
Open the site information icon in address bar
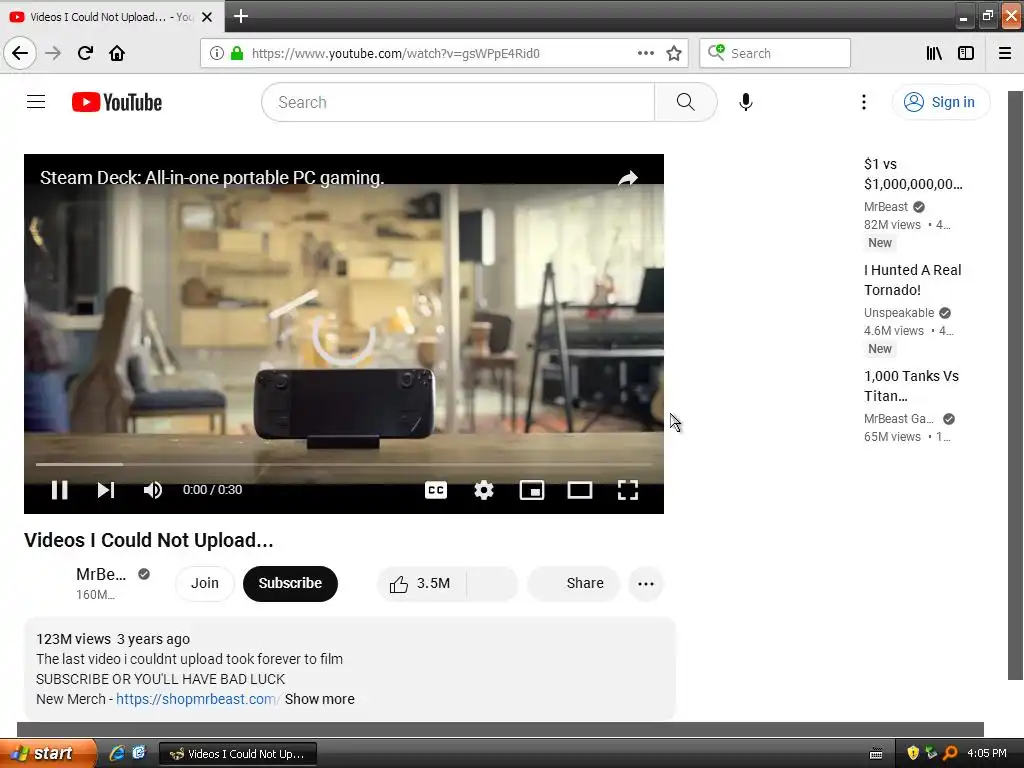click(x=217, y=53)
